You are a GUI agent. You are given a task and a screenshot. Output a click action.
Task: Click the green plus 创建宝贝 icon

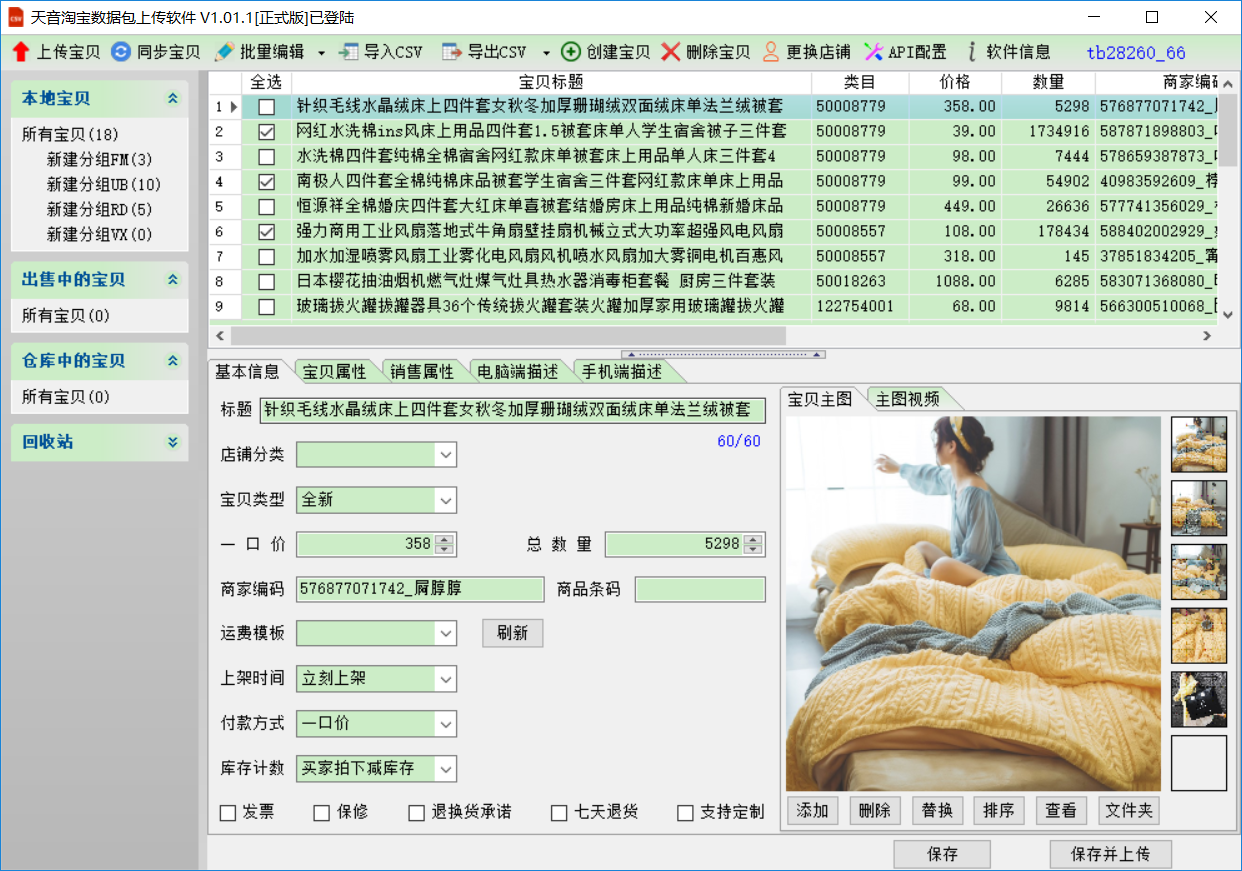click(571, 52)
